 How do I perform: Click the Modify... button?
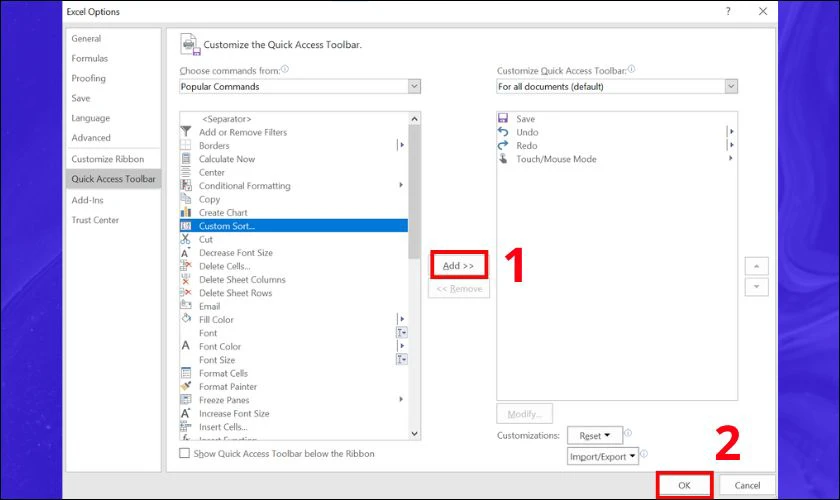(524, 414)
